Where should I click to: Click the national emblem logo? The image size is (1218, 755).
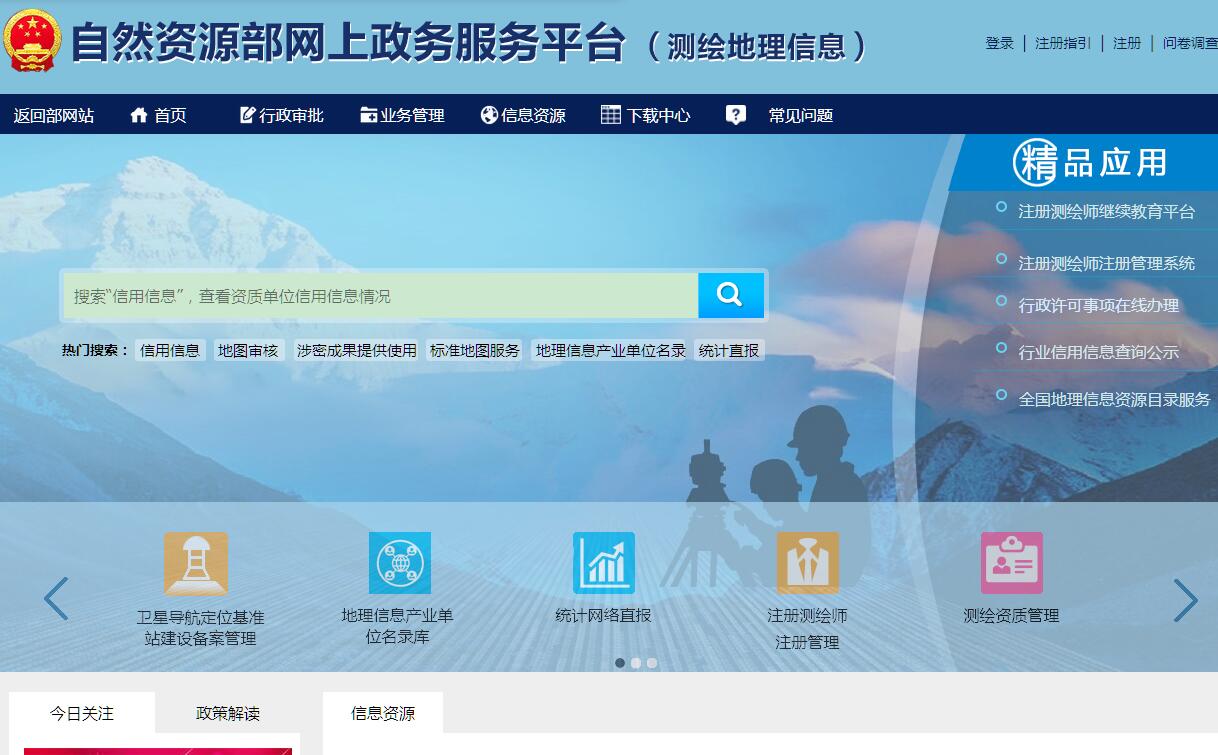tap(33, 42)
